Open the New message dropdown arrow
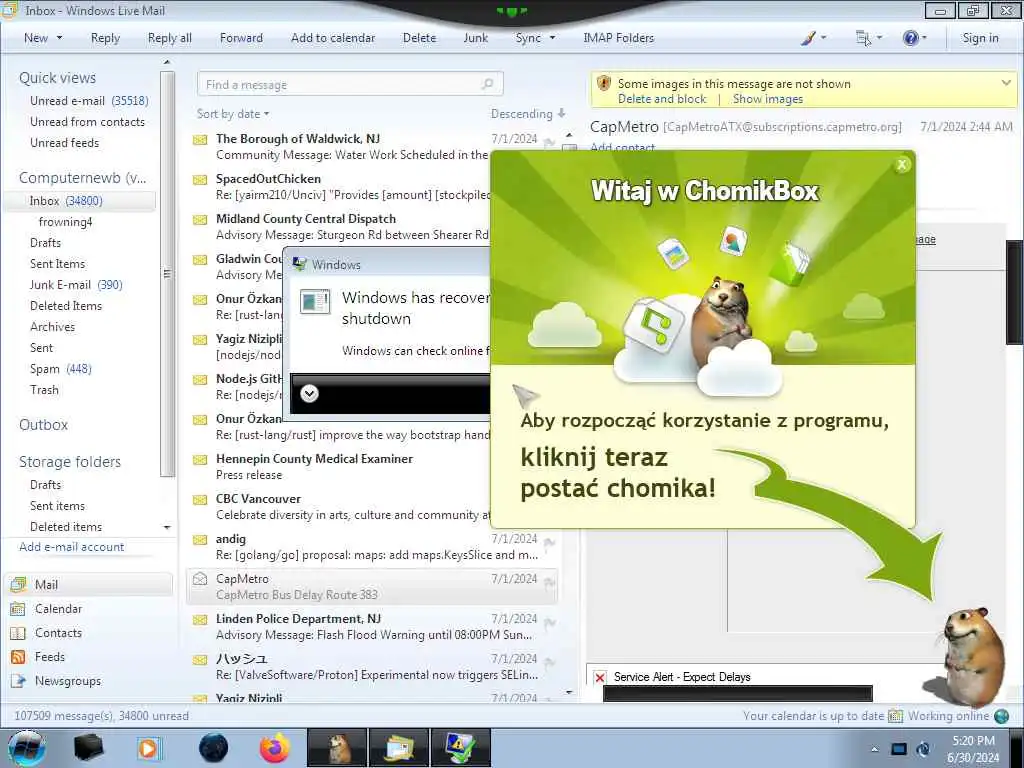 [59, 38]
